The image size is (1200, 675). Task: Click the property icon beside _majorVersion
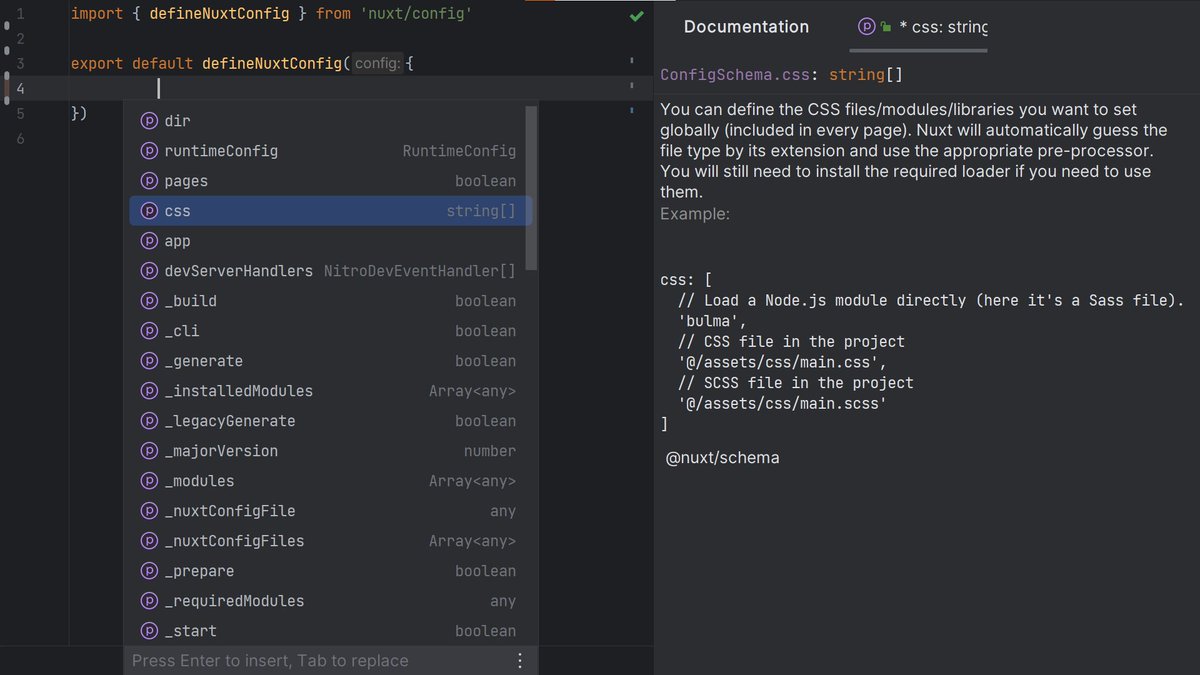click(x=149, y=451)
